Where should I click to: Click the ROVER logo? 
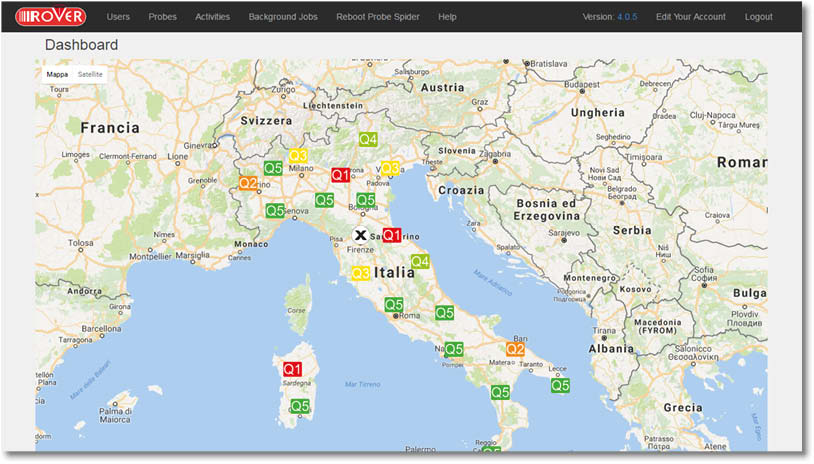tap(50, 16)
